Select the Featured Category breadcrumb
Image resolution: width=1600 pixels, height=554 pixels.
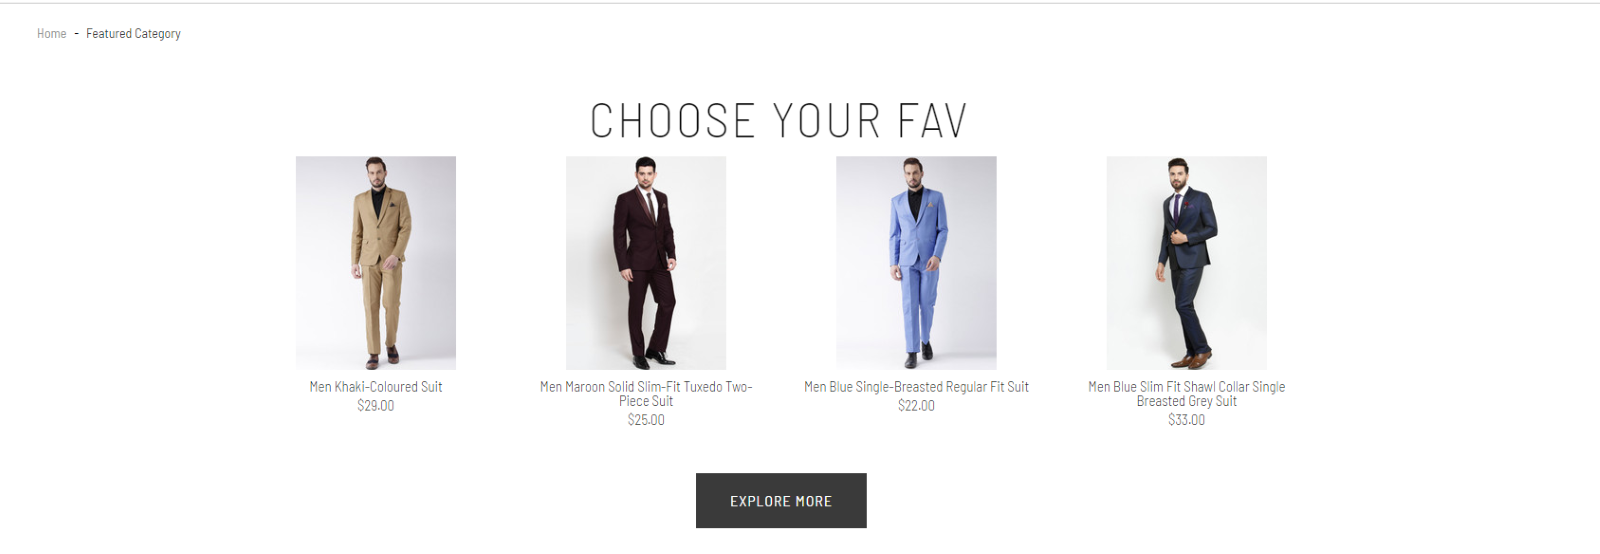pyautogui.click(x=133, y=34)
